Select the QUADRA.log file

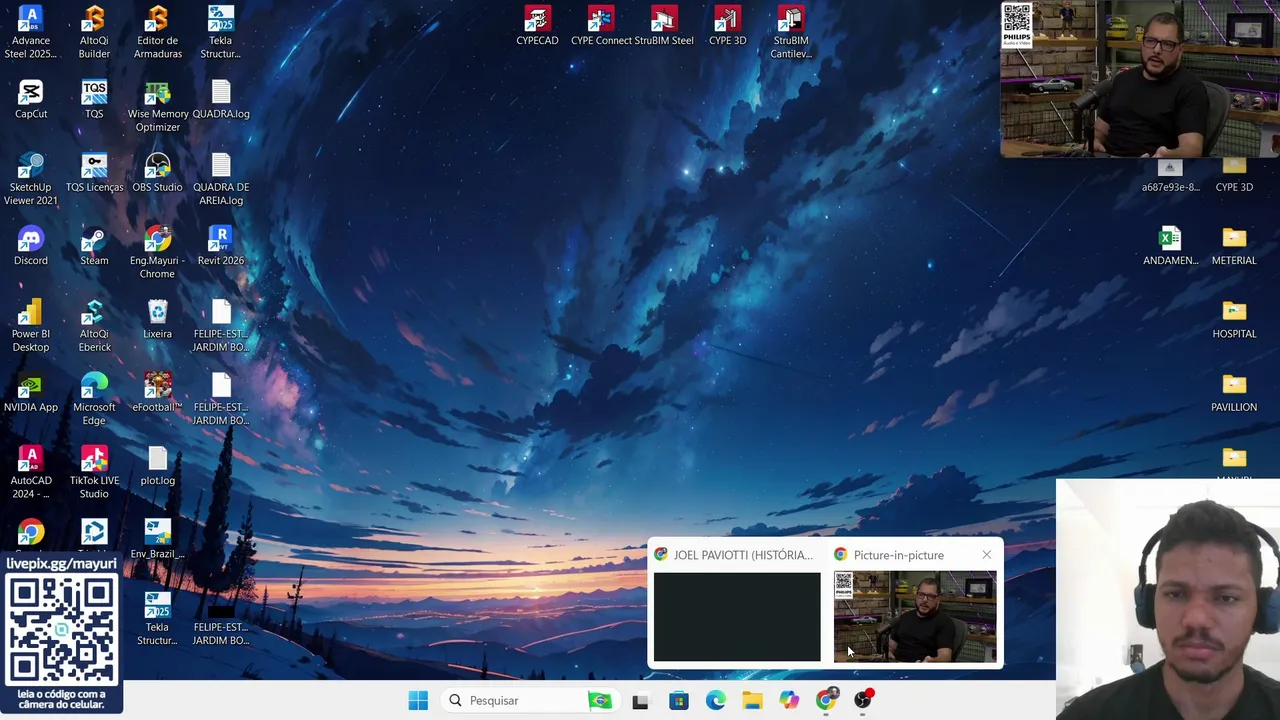pos(221,100)
